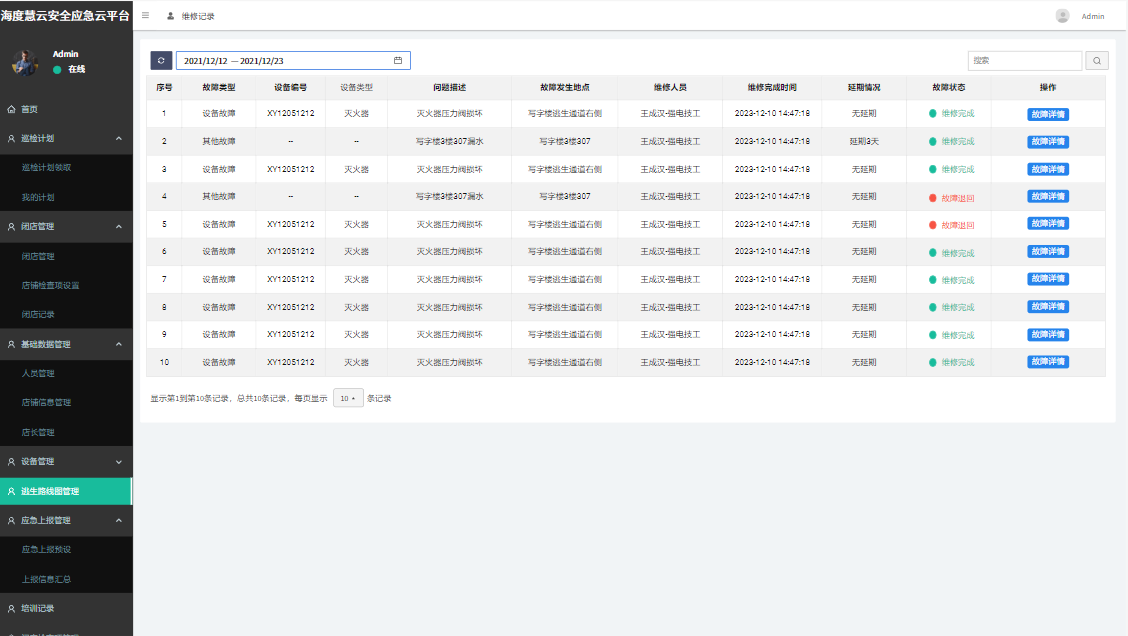1128x636 pixels.
Task: Click the user profile photo in sidebar
Action: point(25,62)
